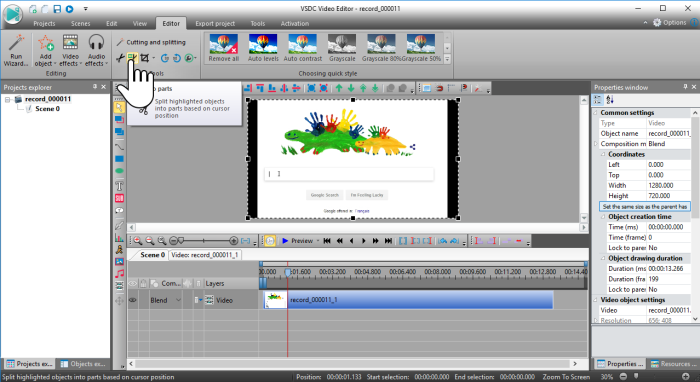
Task: Click the Add object star icon
Action: [x=46, y=43]
